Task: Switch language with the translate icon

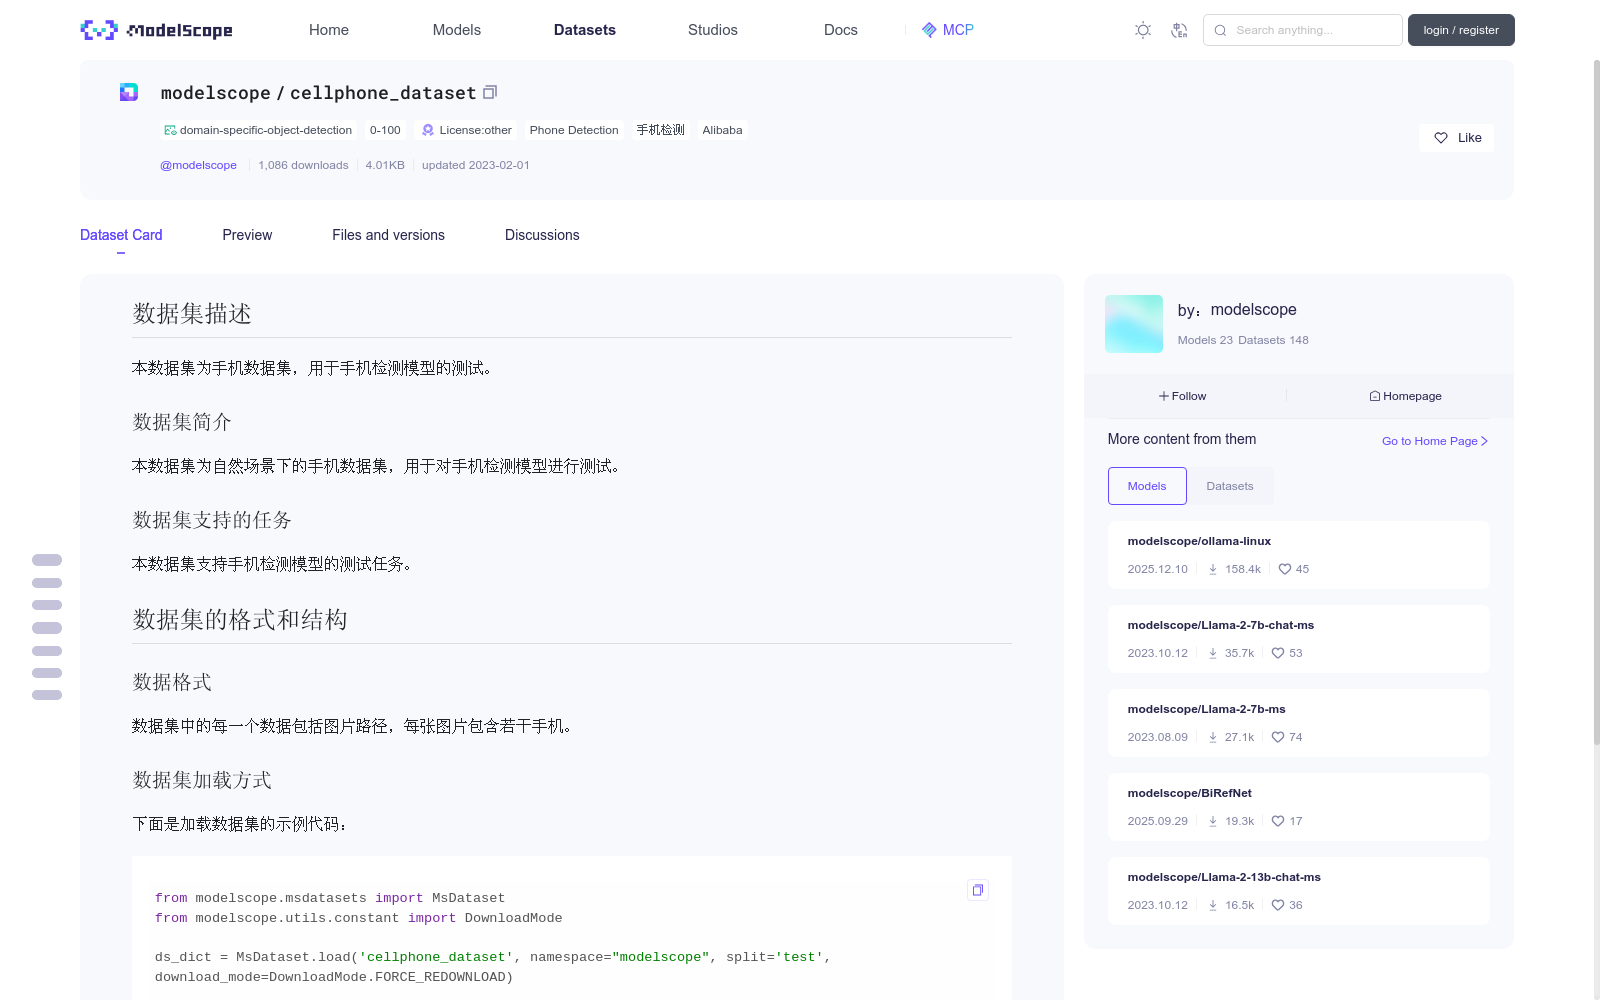Action: 1179,30
